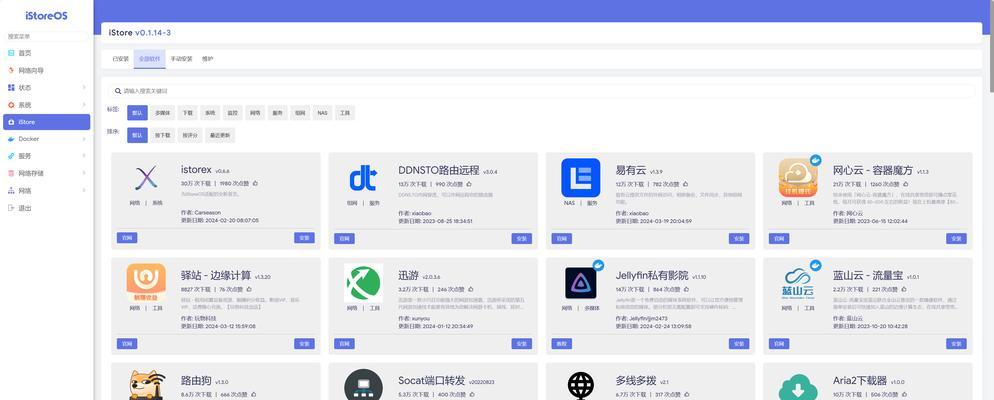Install 驿站 边缘计算 with its 安装 button
The height and width of the screenshot is (400, 994).
[x=304, y=344]
